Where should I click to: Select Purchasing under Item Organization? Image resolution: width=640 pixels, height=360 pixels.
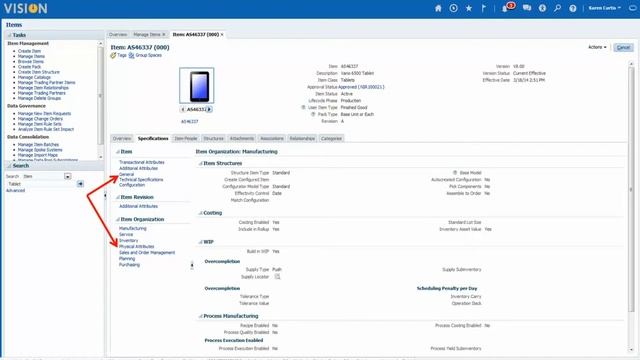click(x=129, y=265)
